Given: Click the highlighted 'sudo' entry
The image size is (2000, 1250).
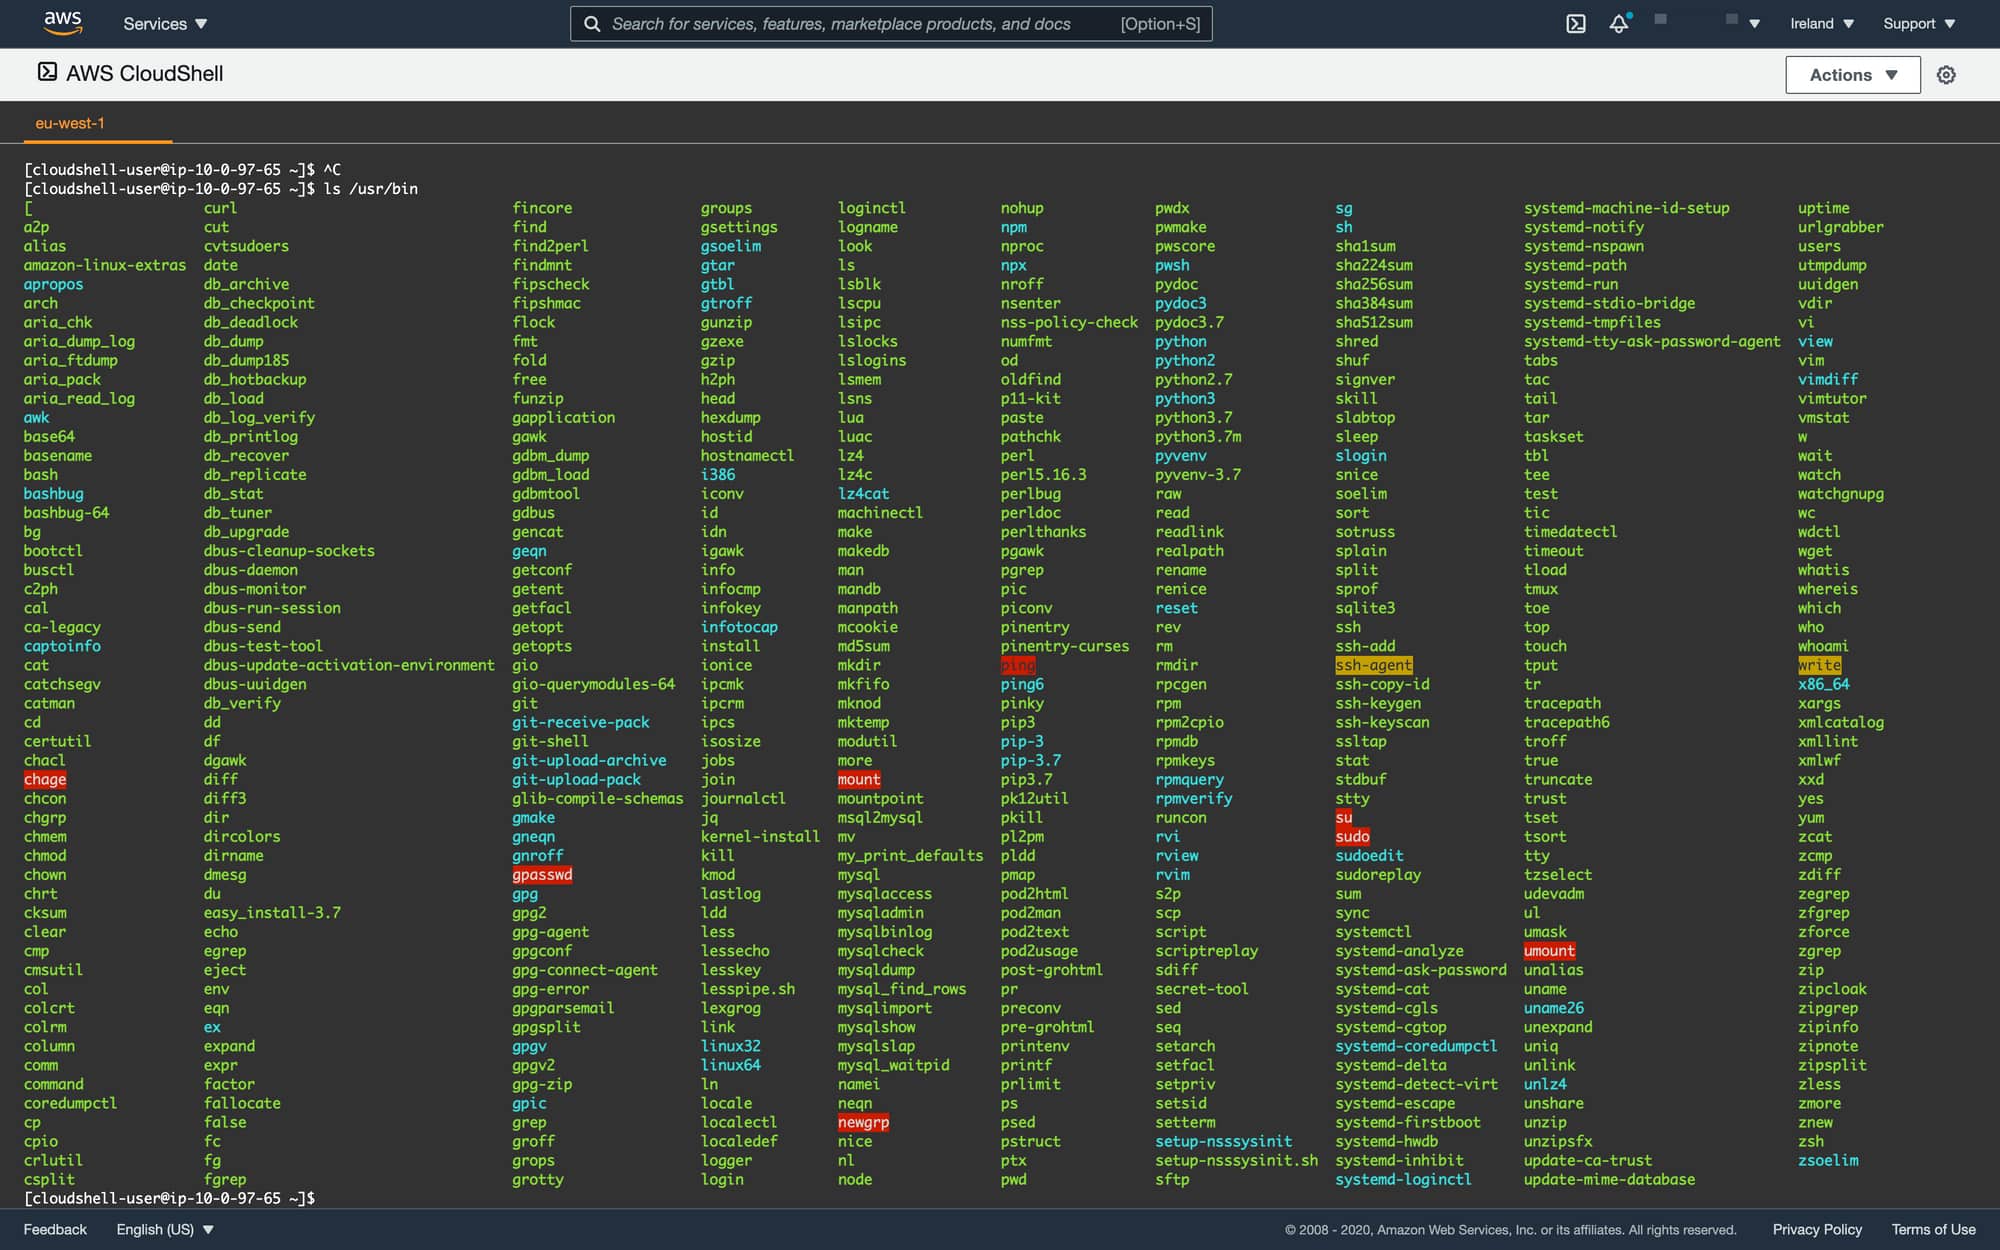Looking at the screenshot, I should 1352,836.
